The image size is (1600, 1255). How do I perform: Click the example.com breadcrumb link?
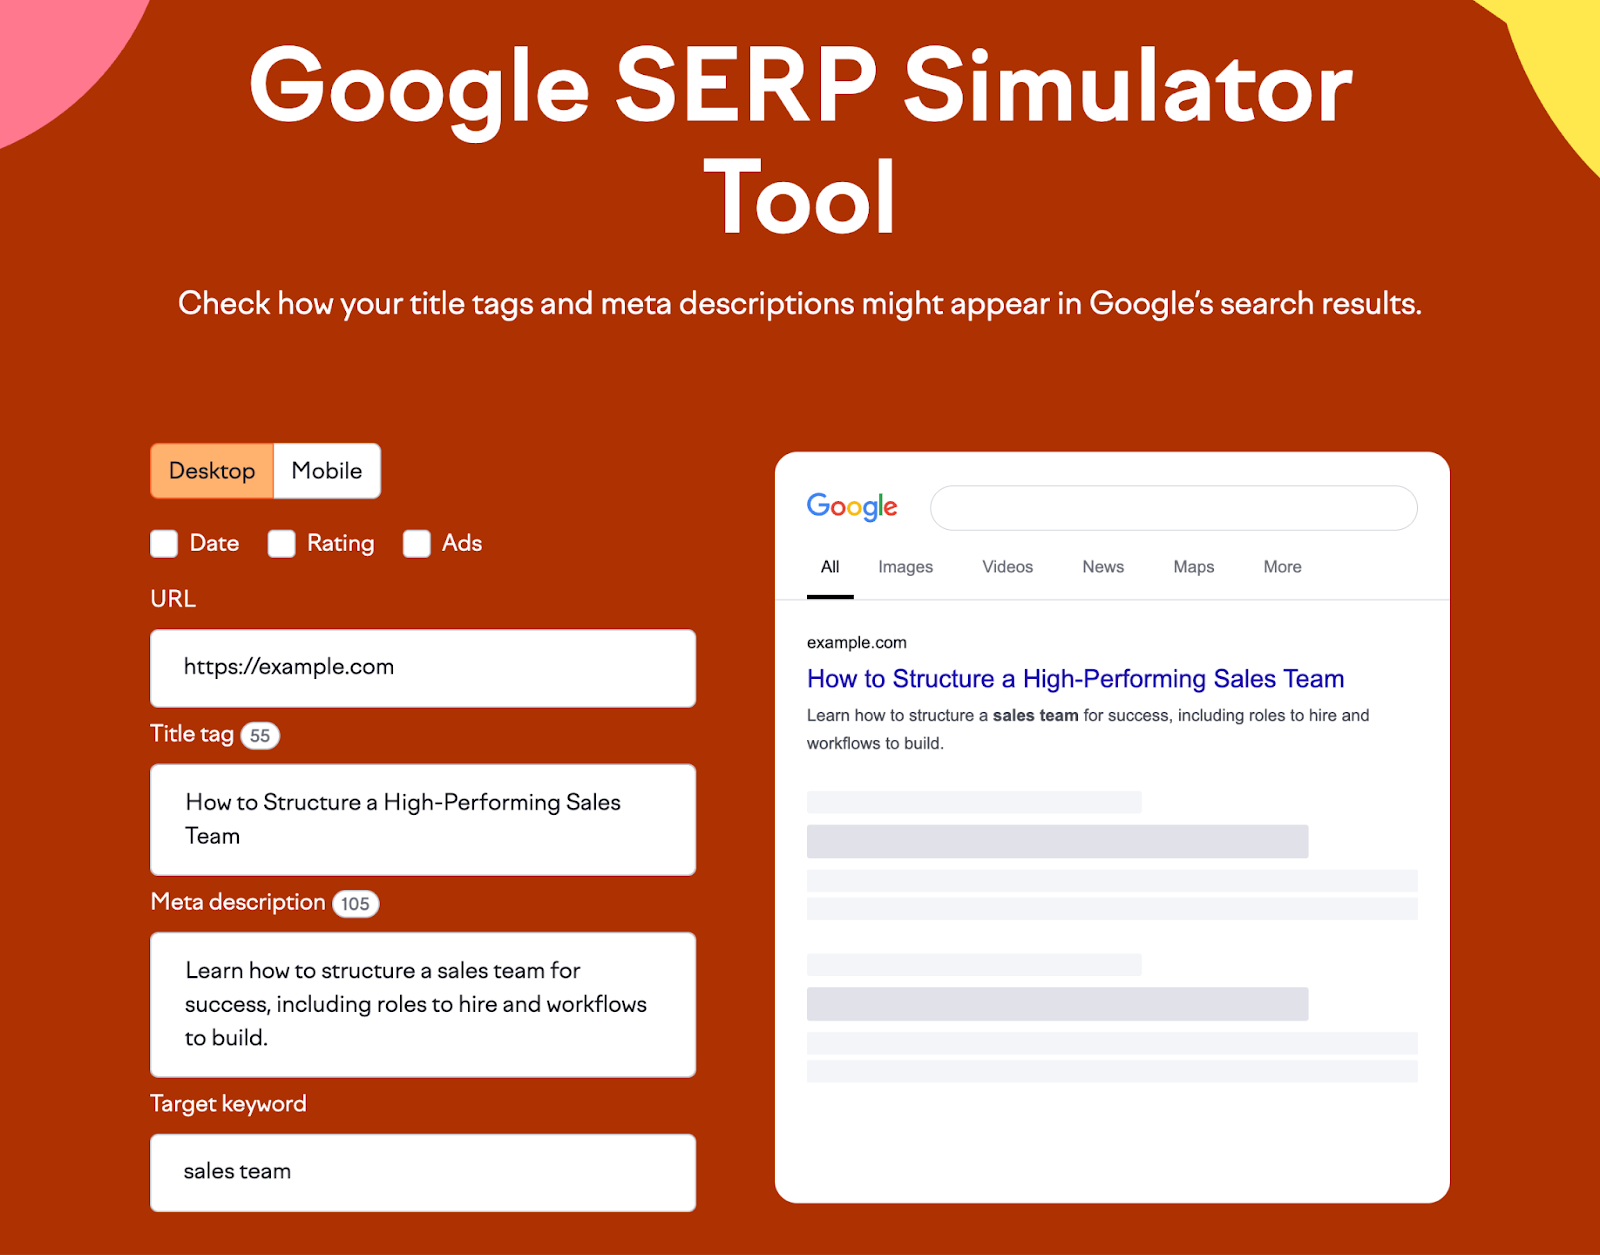click(x=856, y=642)
